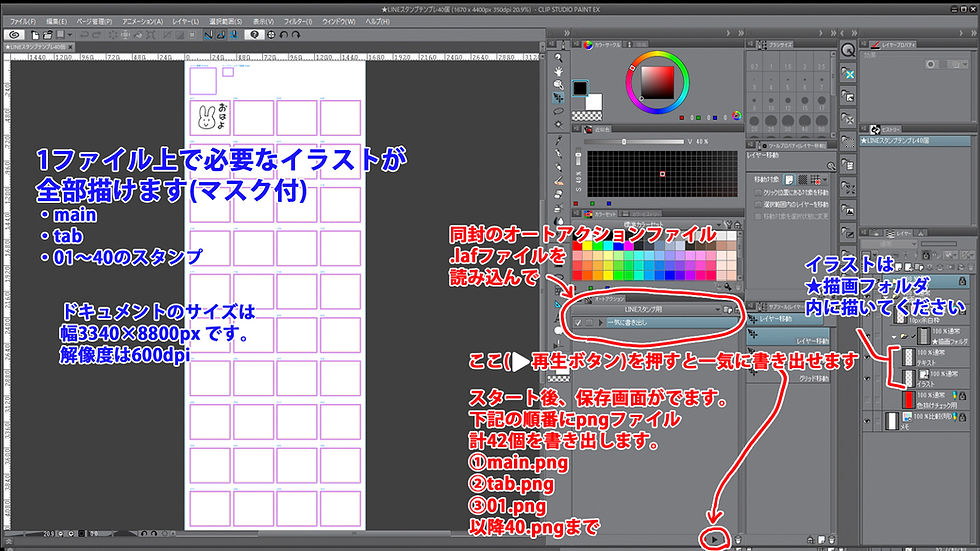The width and height of the screenshot is (980, 551).
Task: Close the ★LINEスタンプテンプレ40個 canvas tab
Action: pos(71,47)
